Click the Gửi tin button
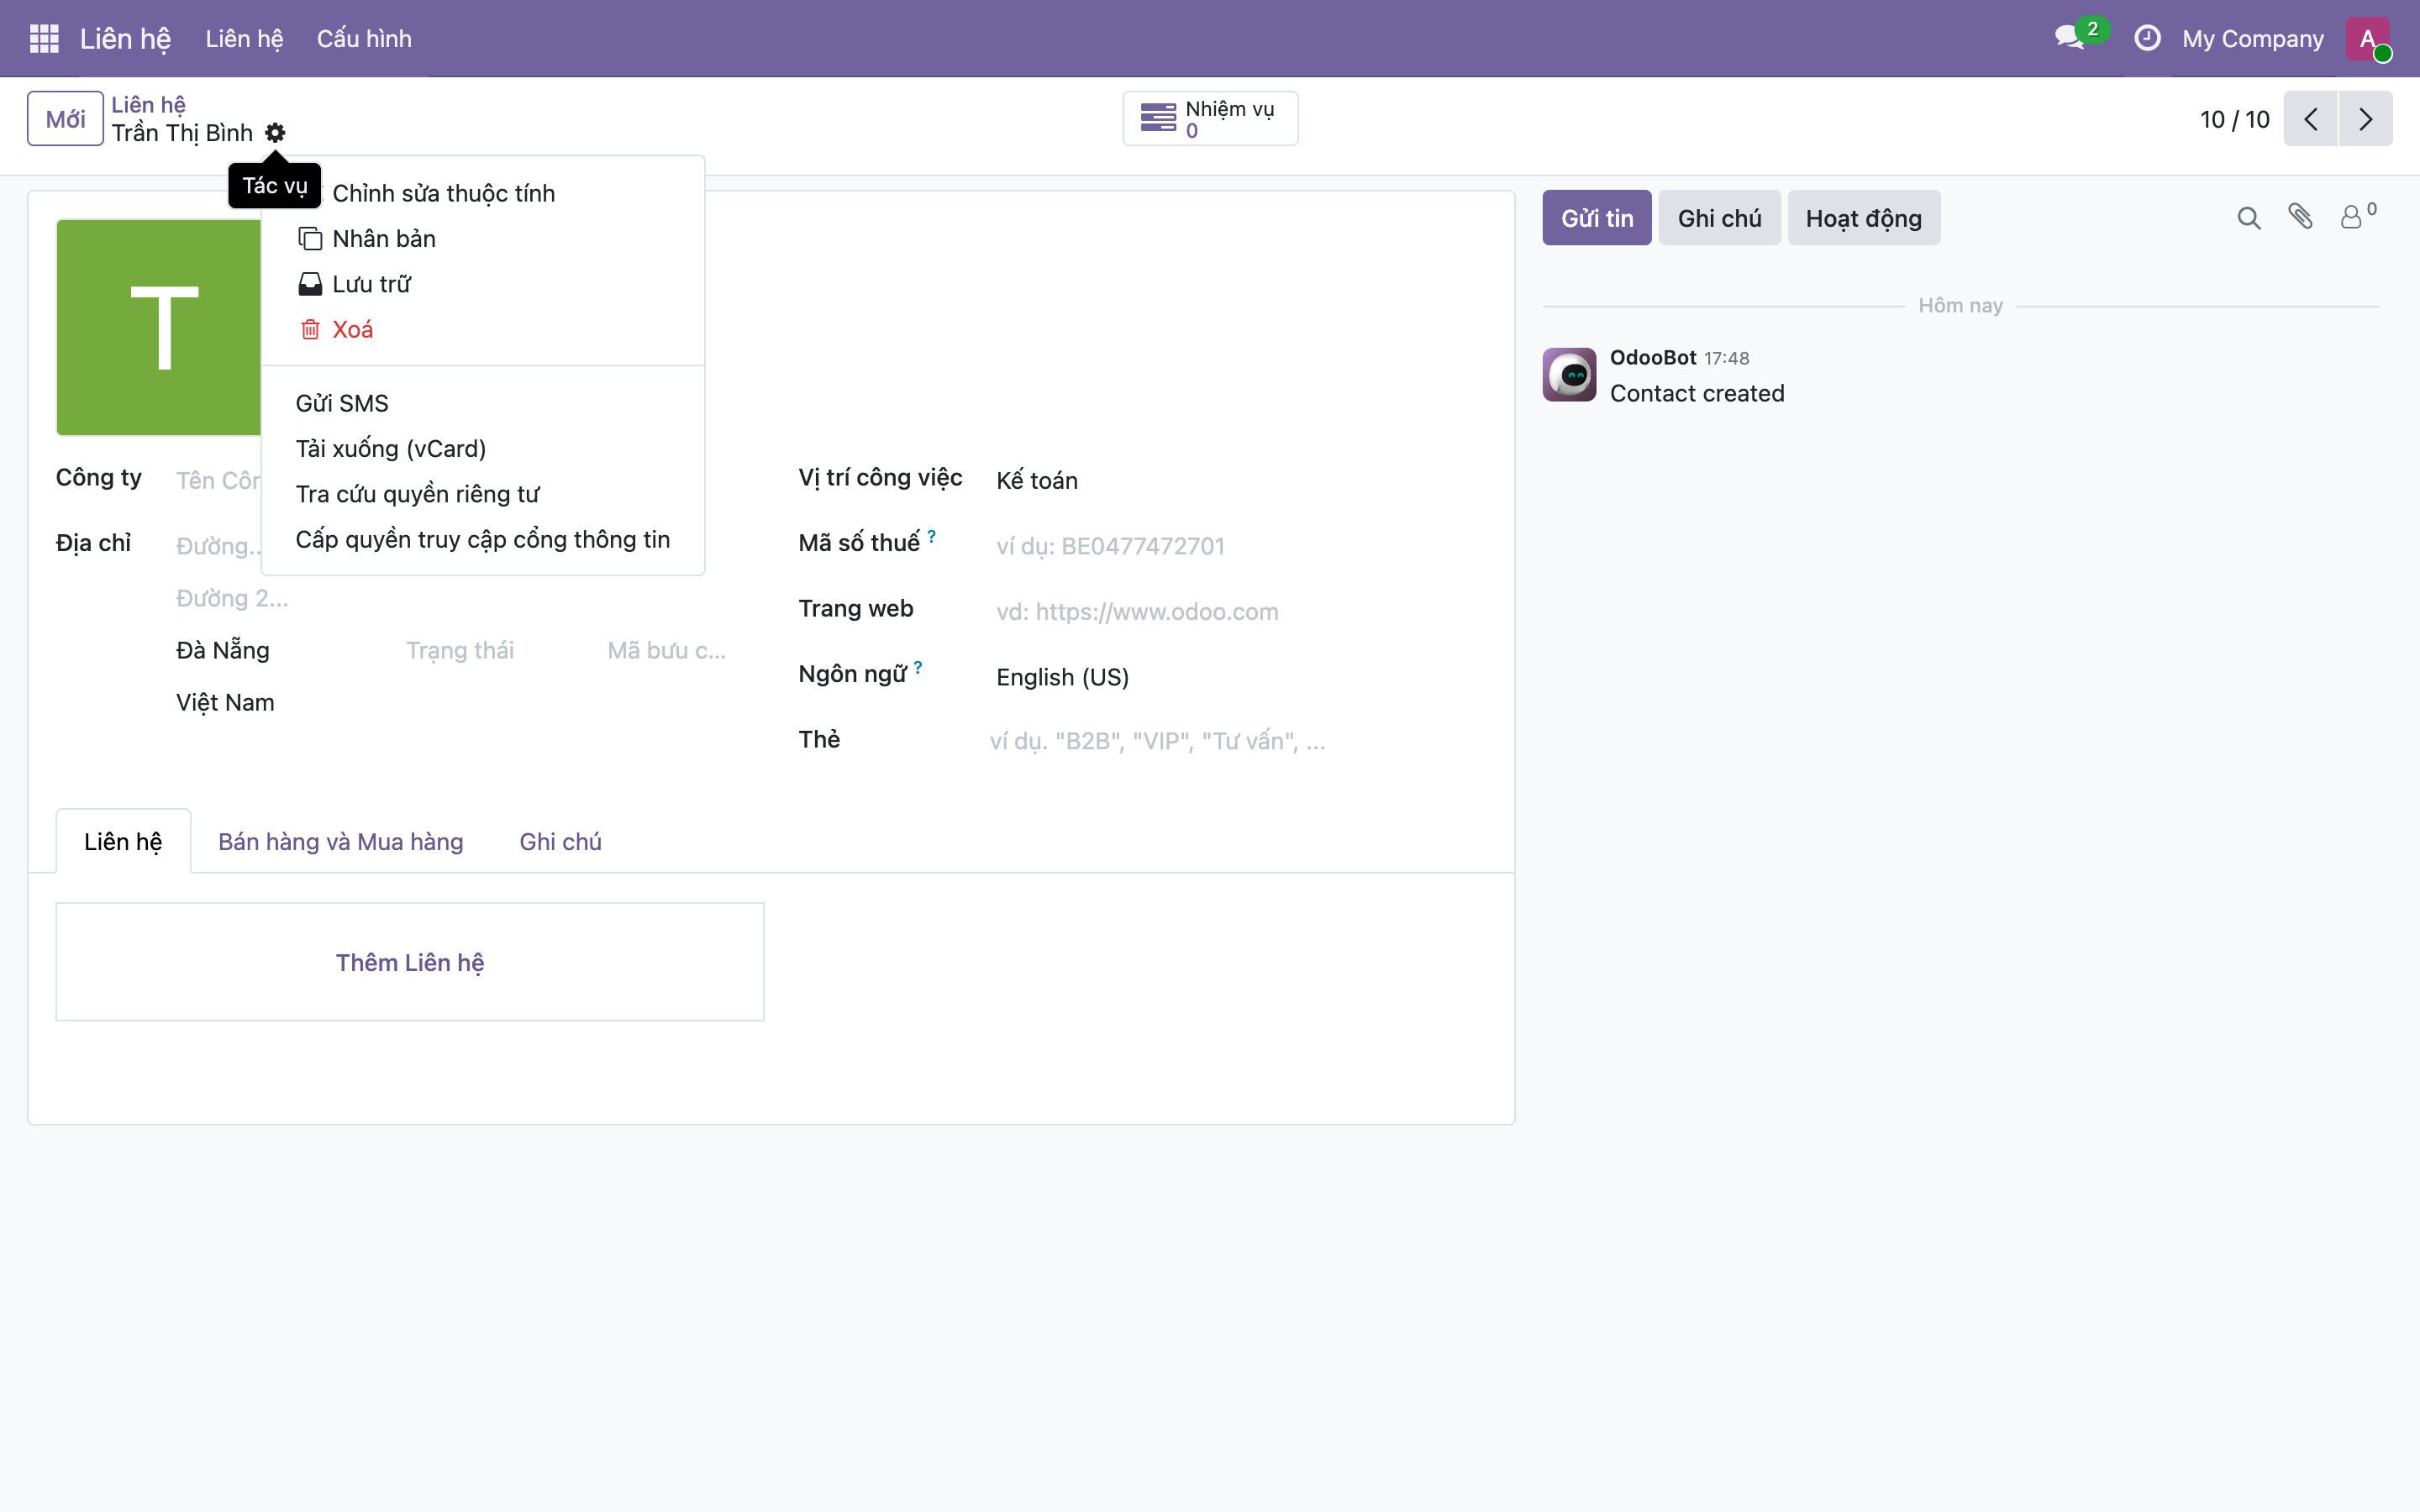The height and width of the screenshot is (1512, 2420). click(1597, 218)
